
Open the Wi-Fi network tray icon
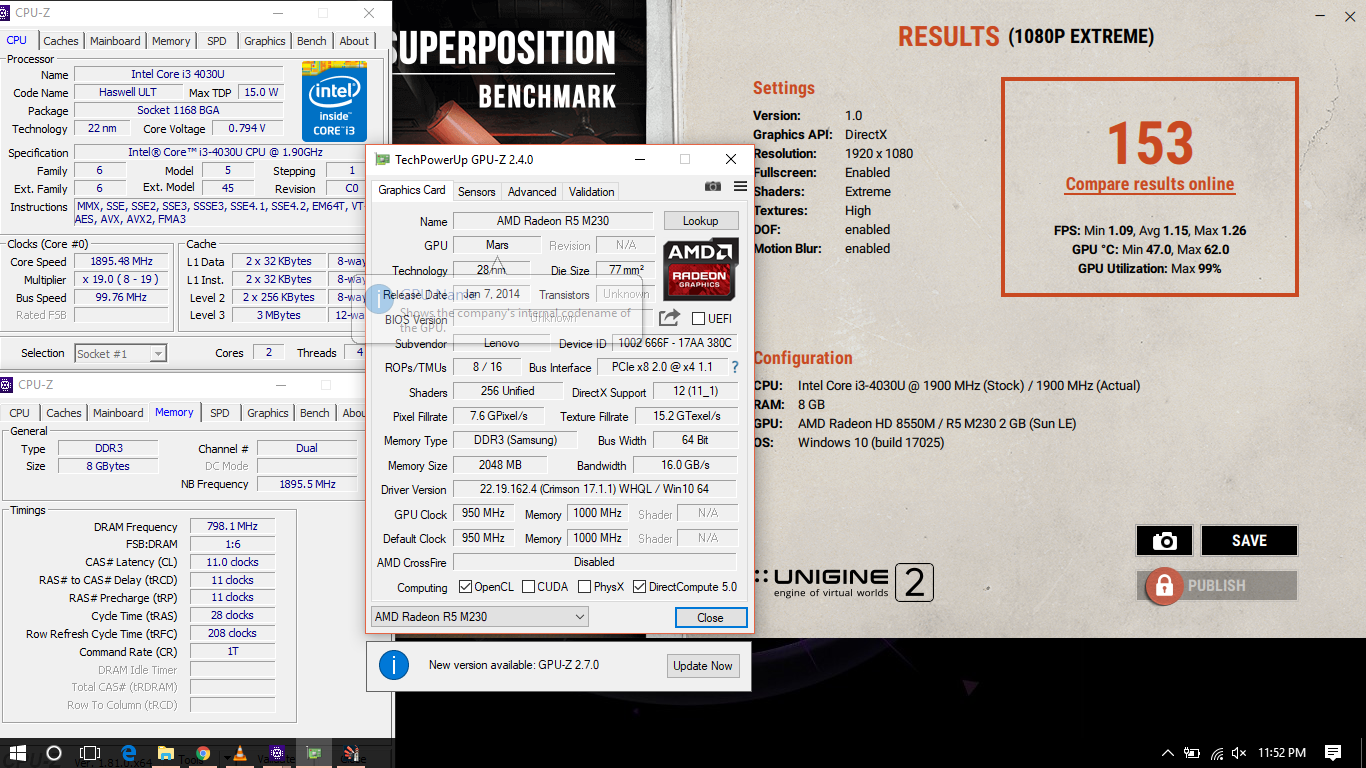click(1216, 753)
